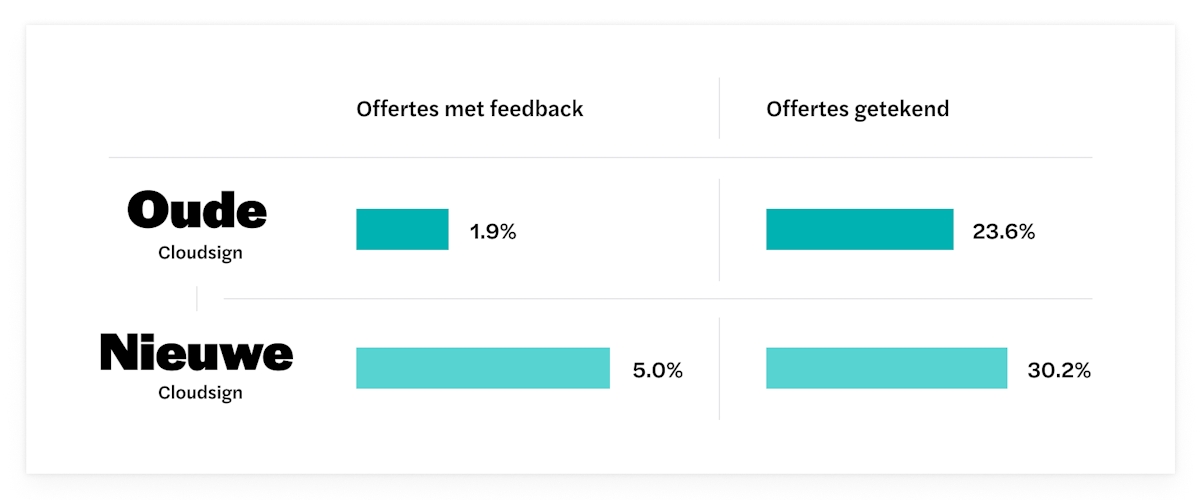Click the light teal 30.2% signed bar

click(x=886, y=368)
